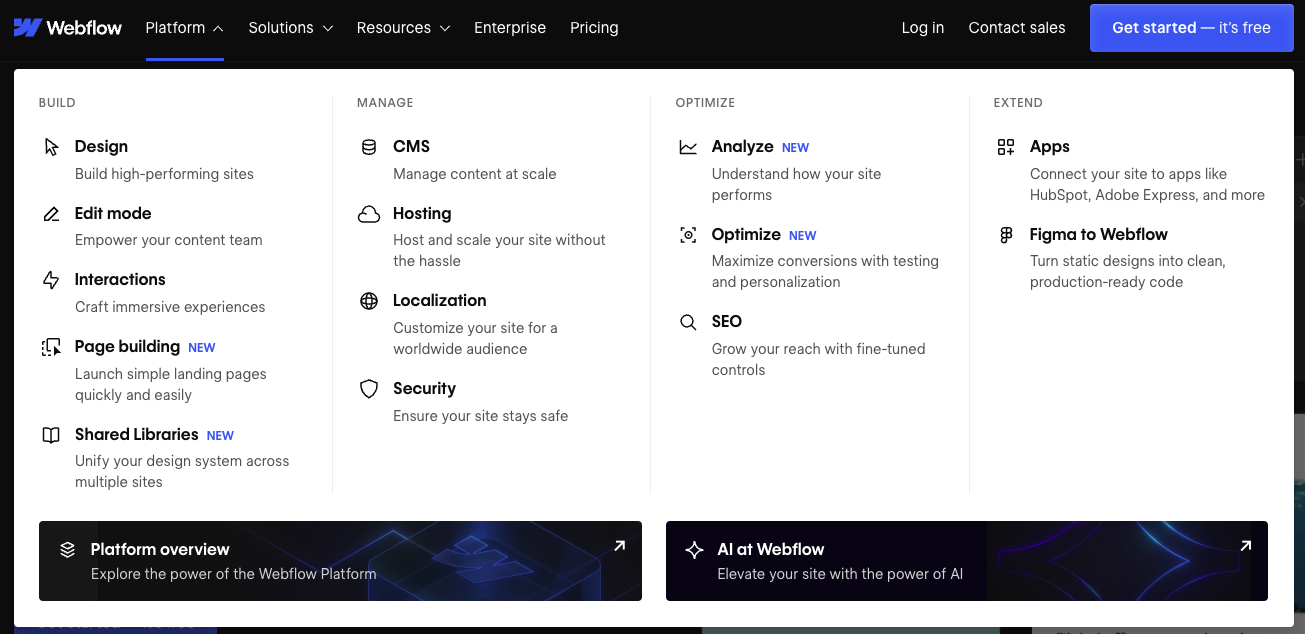Open the AI at Webflow card
The width and height of the screenshot is (1305, 634).
[967, 561]
